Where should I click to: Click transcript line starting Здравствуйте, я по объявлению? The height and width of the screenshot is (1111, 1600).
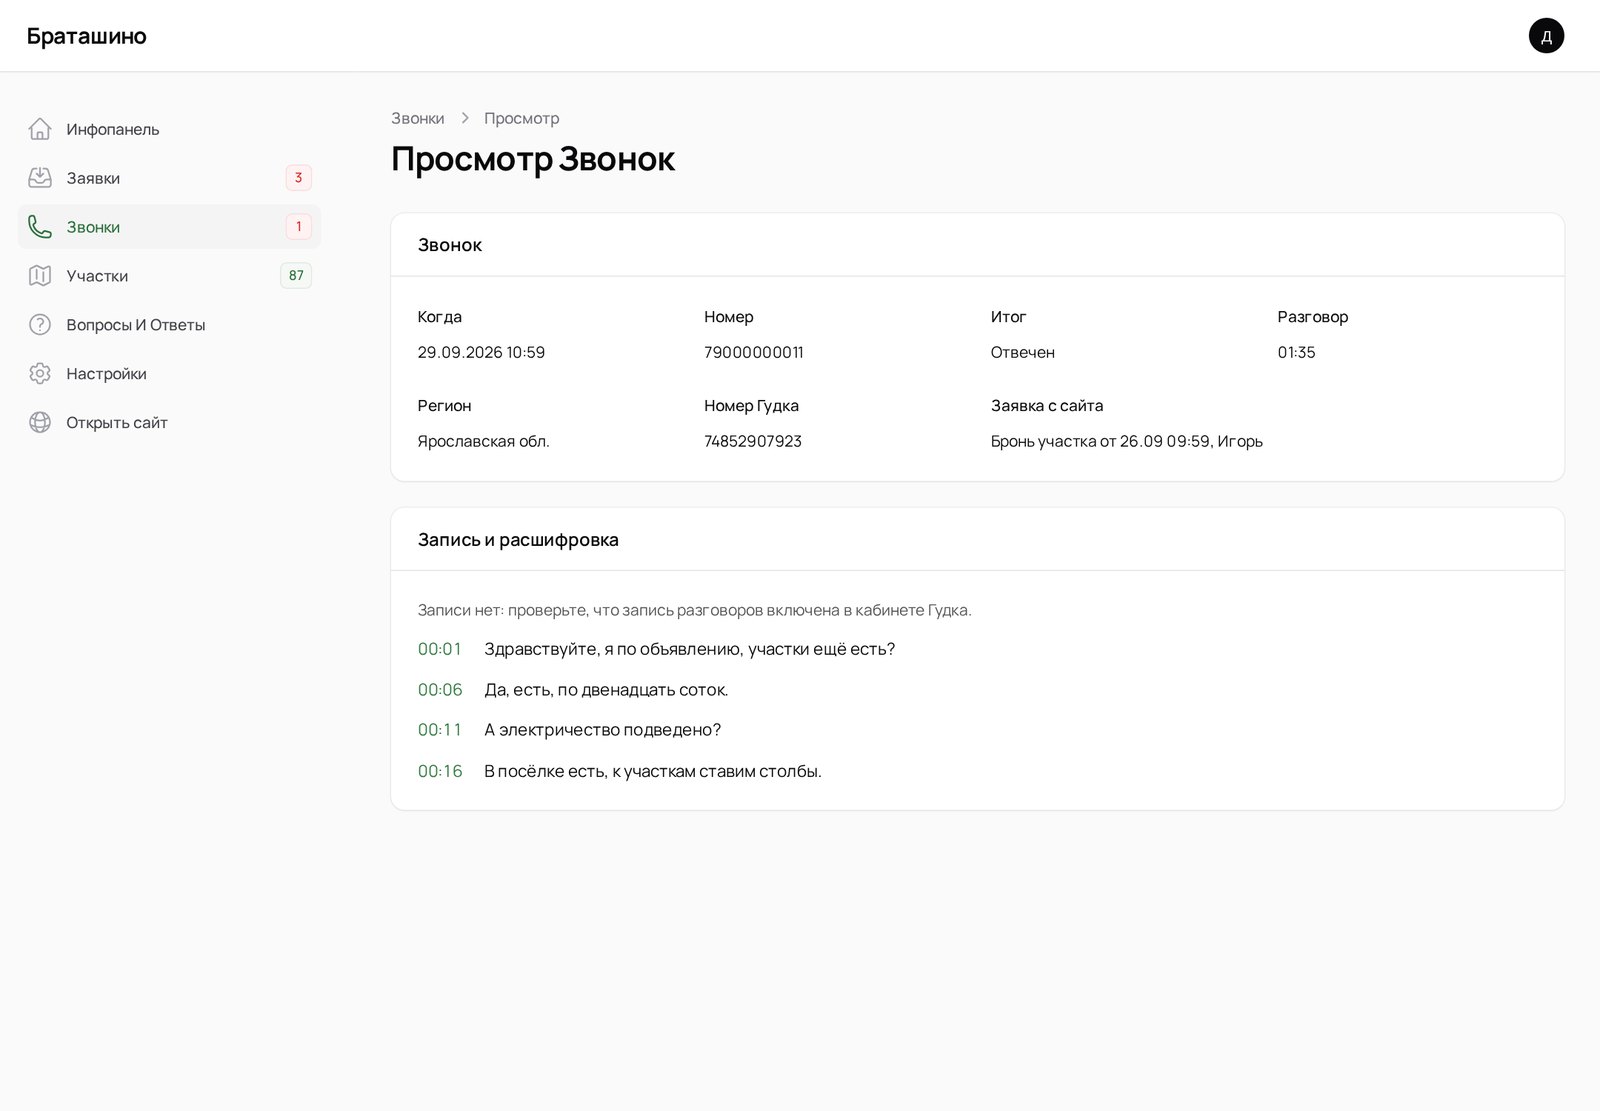pos(690,649)
